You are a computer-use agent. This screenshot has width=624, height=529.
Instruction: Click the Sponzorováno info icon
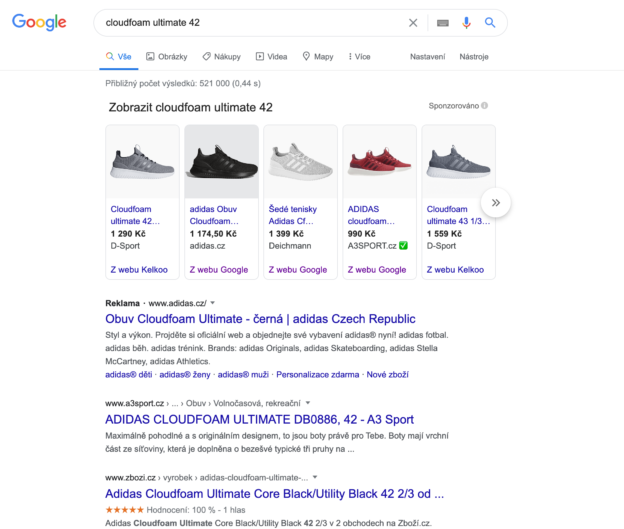click(x=484, y=105)
